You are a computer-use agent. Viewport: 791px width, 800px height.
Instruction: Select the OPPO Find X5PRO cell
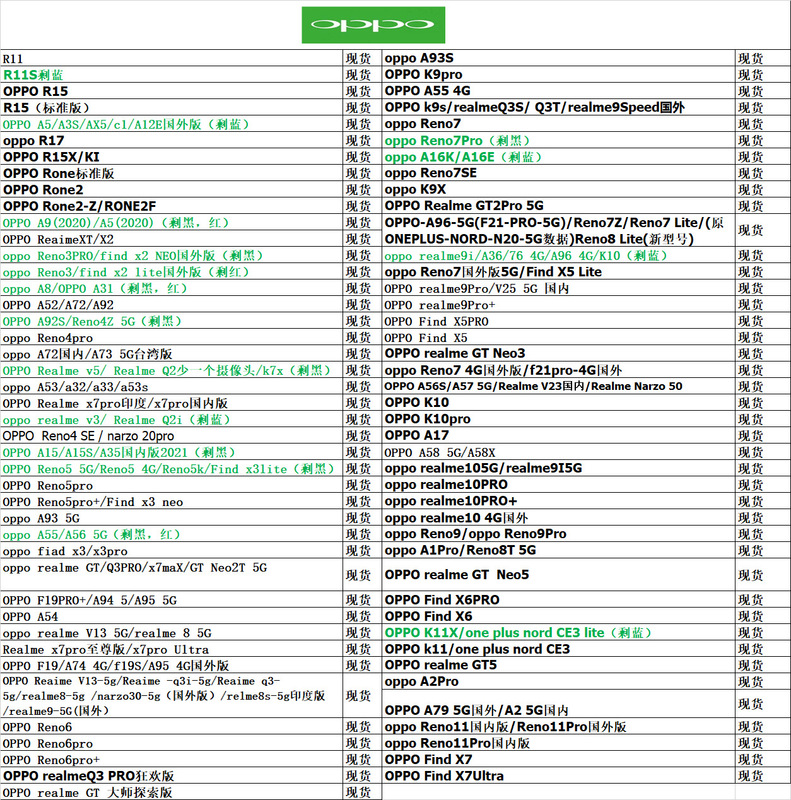point(558,321)
